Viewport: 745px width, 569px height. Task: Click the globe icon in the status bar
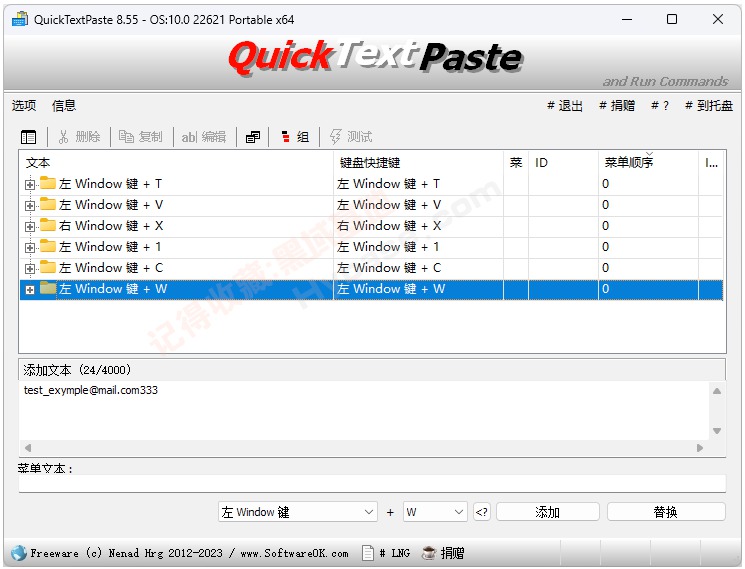click(19, 553)
